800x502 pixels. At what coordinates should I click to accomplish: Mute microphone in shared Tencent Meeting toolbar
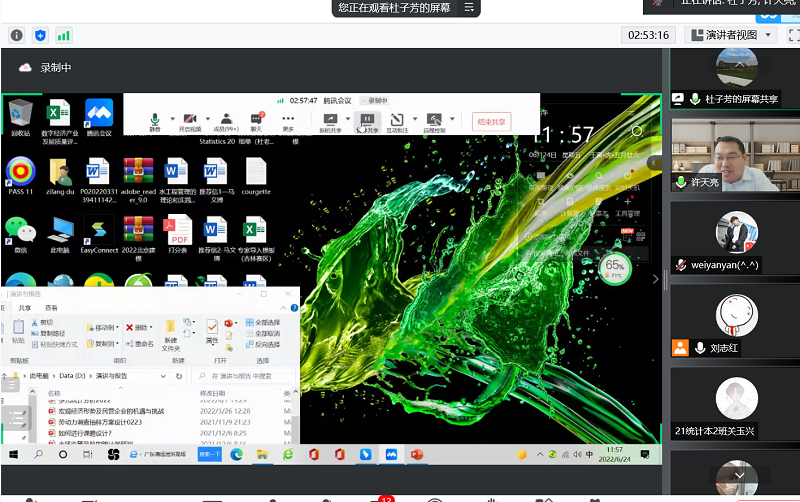click(x=155, y=122)
